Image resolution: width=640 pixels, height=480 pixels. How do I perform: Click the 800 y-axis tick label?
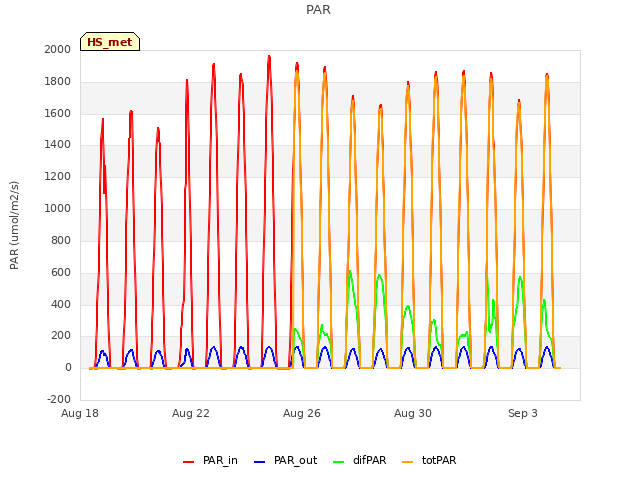click(61, 240)
